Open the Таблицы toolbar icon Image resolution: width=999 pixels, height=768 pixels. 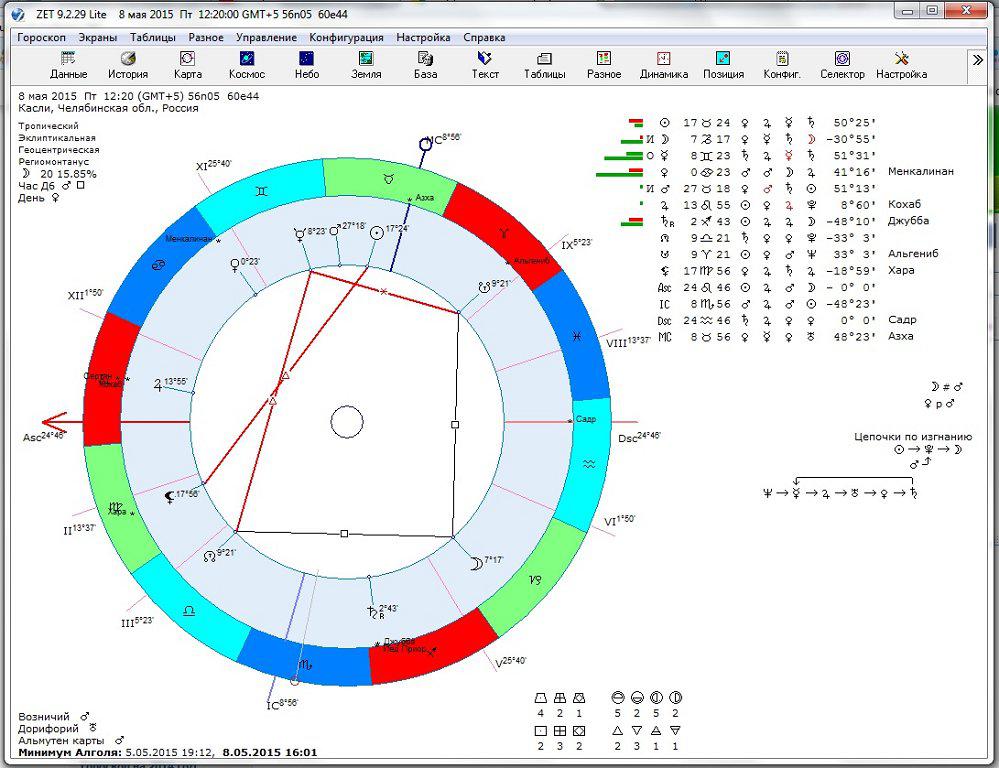(544, 66)
